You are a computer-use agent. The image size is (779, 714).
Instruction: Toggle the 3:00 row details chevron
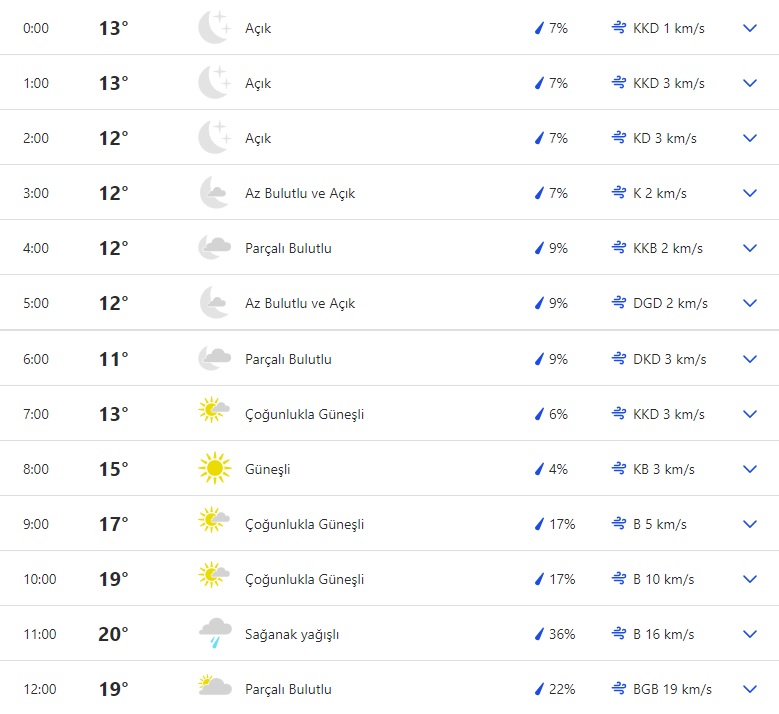tap(750, 193)
